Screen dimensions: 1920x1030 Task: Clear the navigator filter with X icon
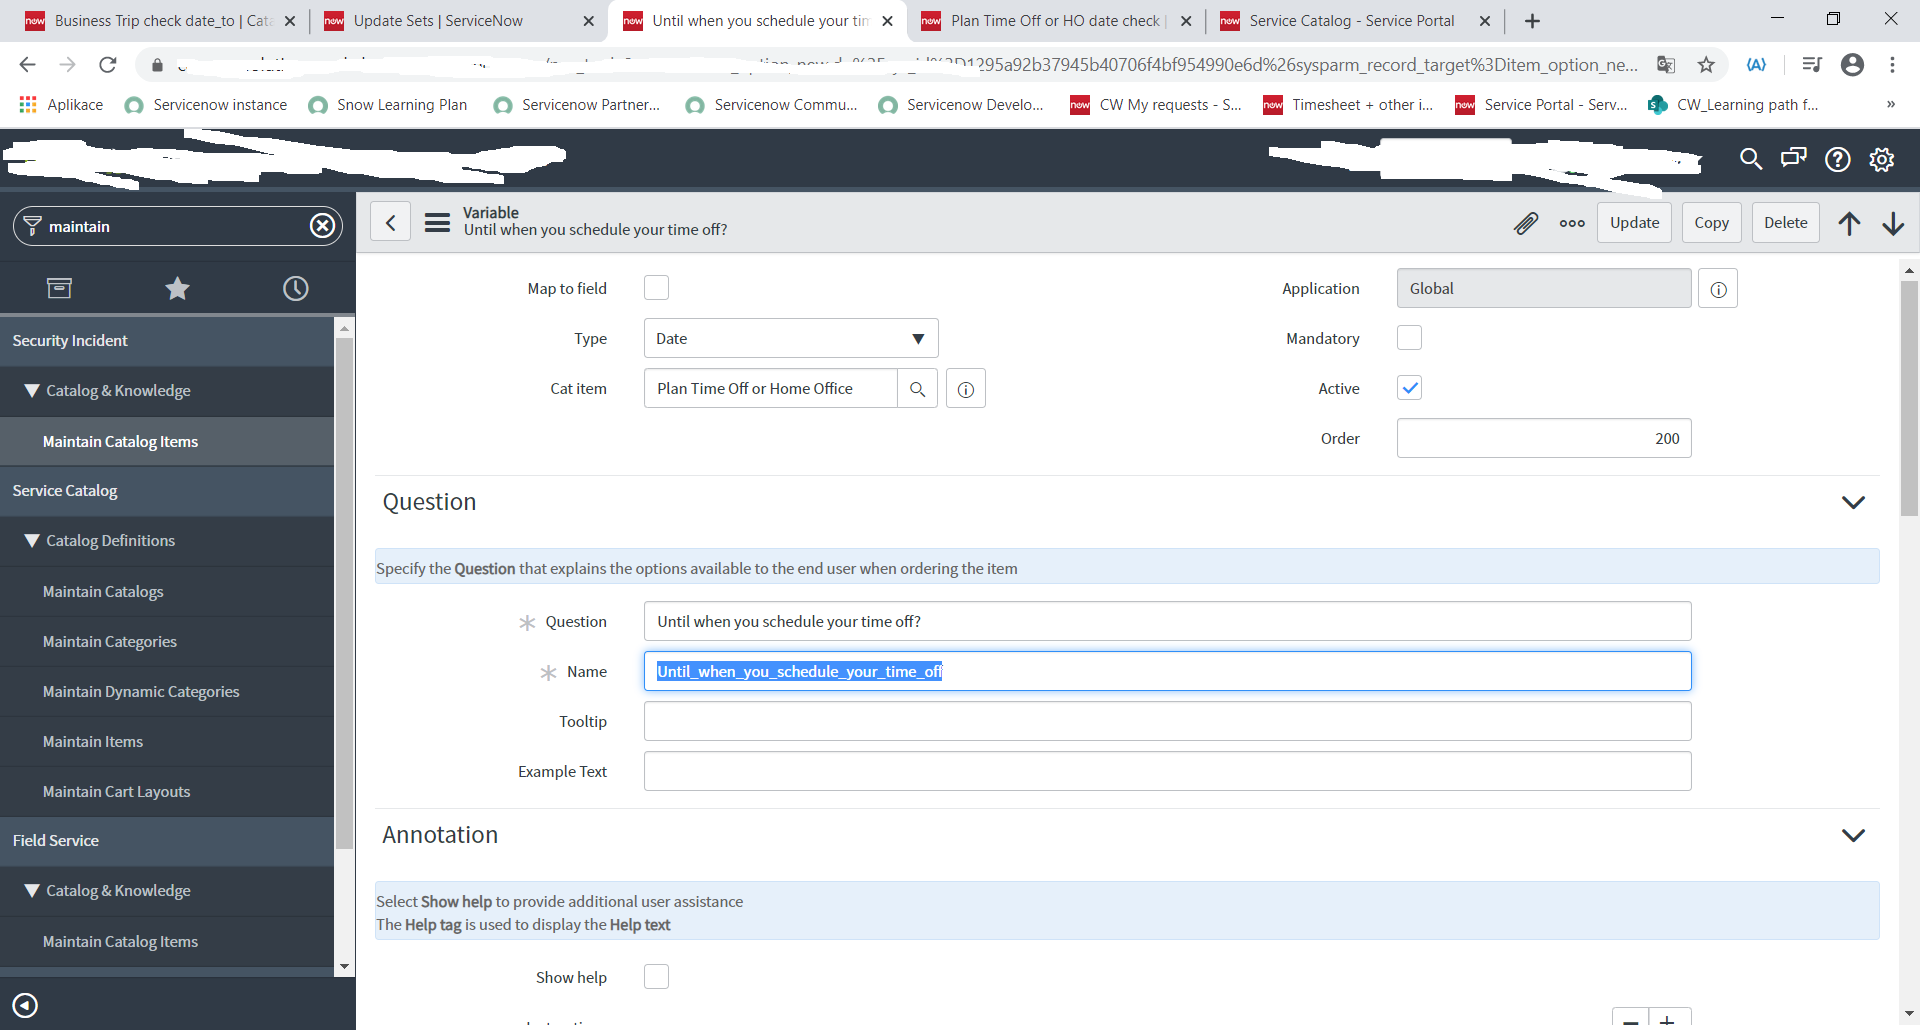click(x=322, y=226)
